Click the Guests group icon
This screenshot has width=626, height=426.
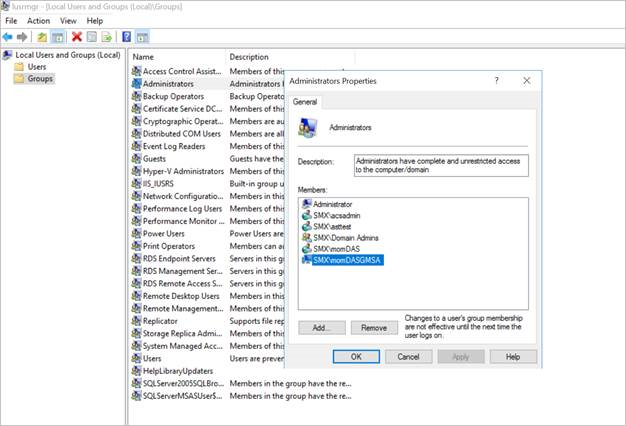point(136,159)
